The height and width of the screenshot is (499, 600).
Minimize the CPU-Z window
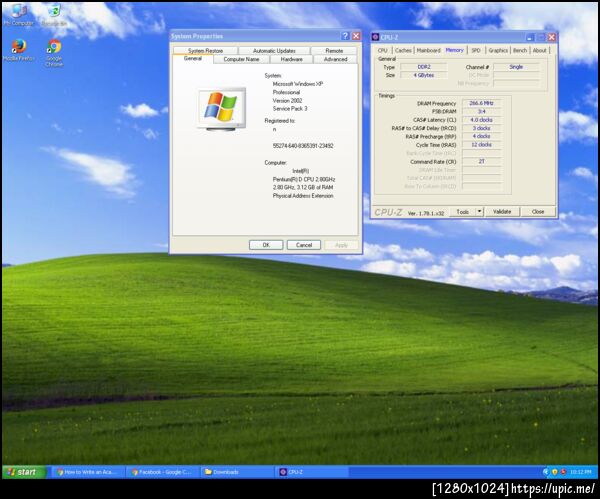coord(530,37)
